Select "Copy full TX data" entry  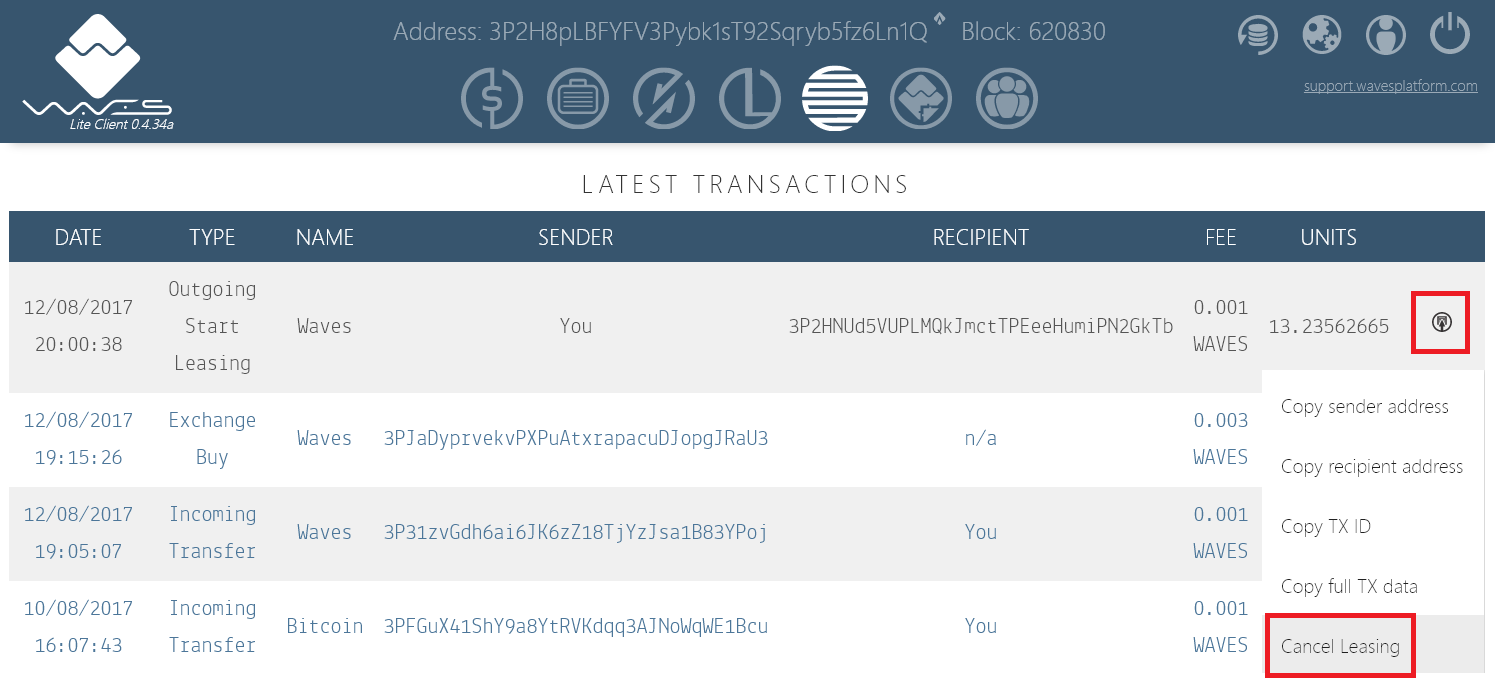pos(1349,587)
